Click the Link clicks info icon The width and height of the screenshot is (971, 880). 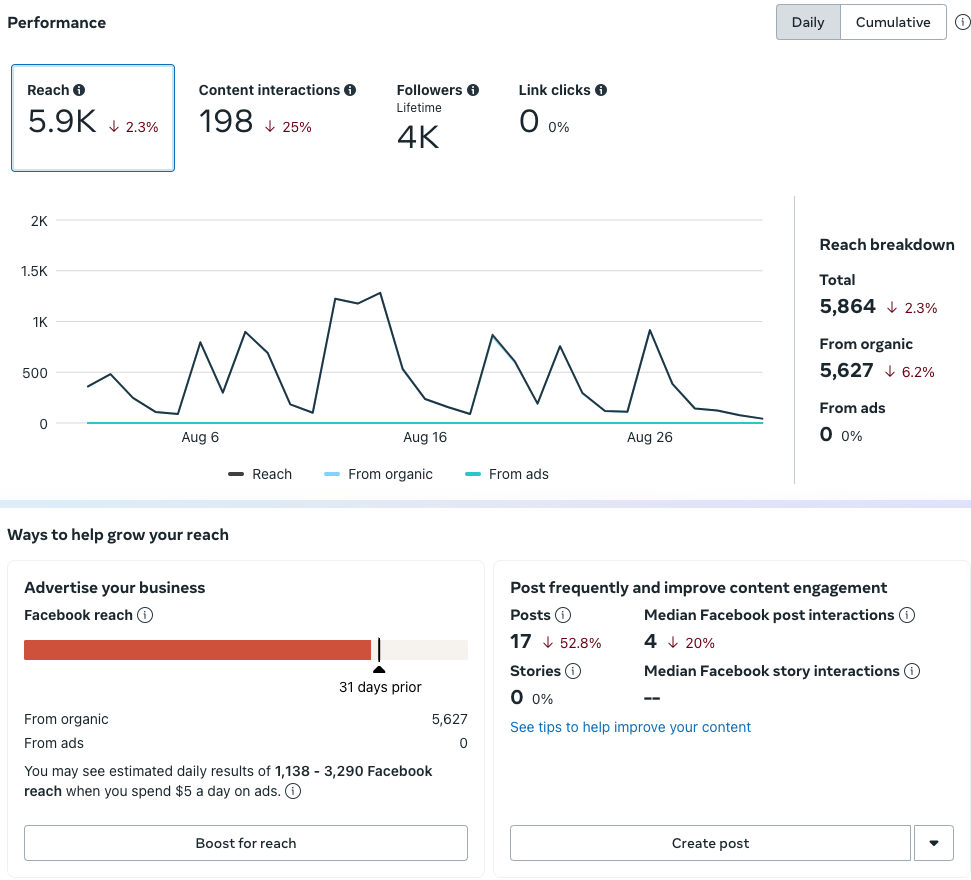[x=601, y=90]
